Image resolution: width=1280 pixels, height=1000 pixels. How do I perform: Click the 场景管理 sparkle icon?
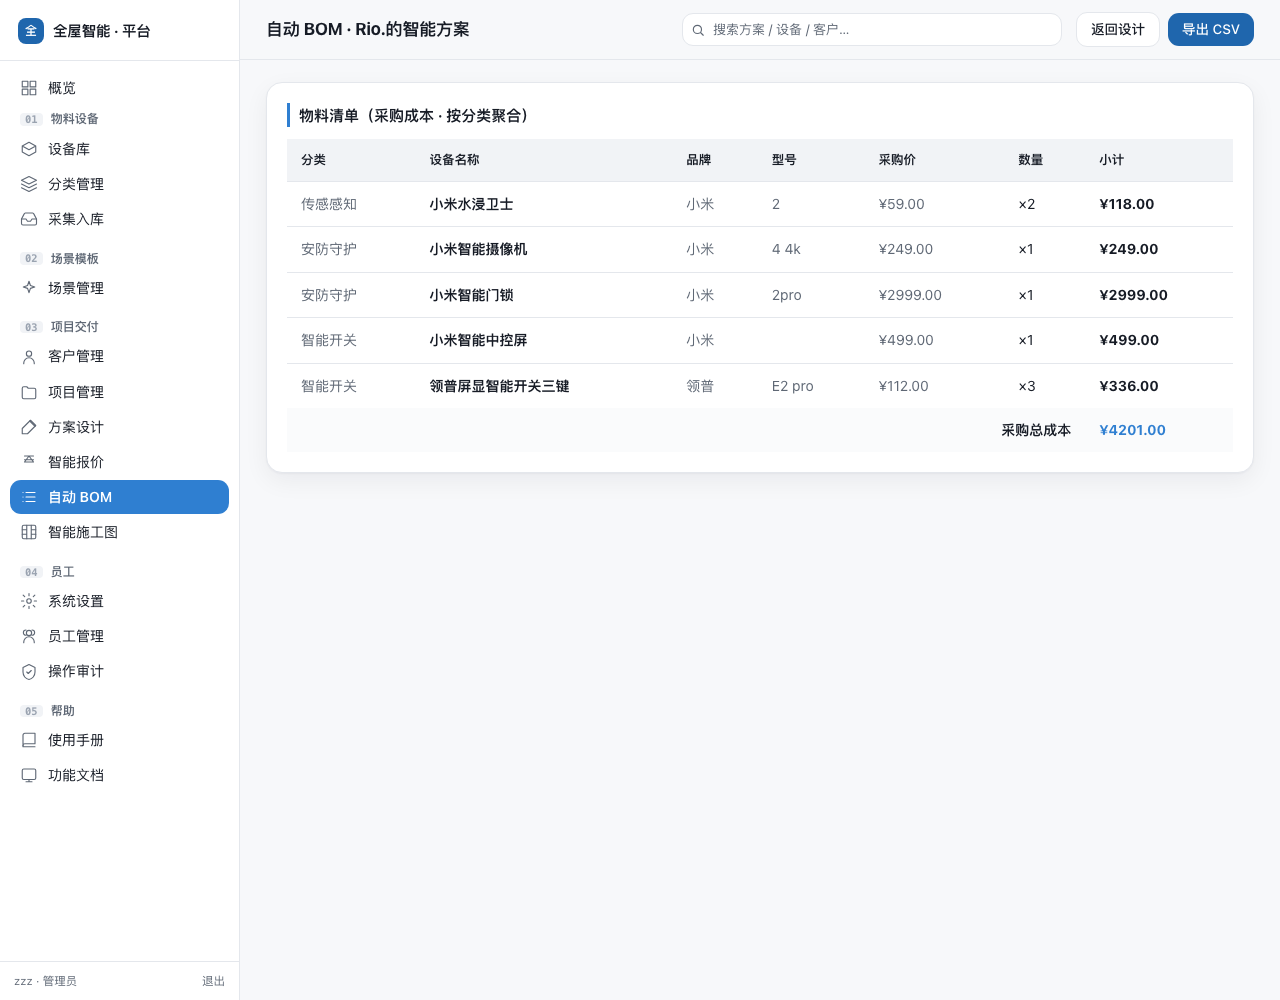pos(29,288)
